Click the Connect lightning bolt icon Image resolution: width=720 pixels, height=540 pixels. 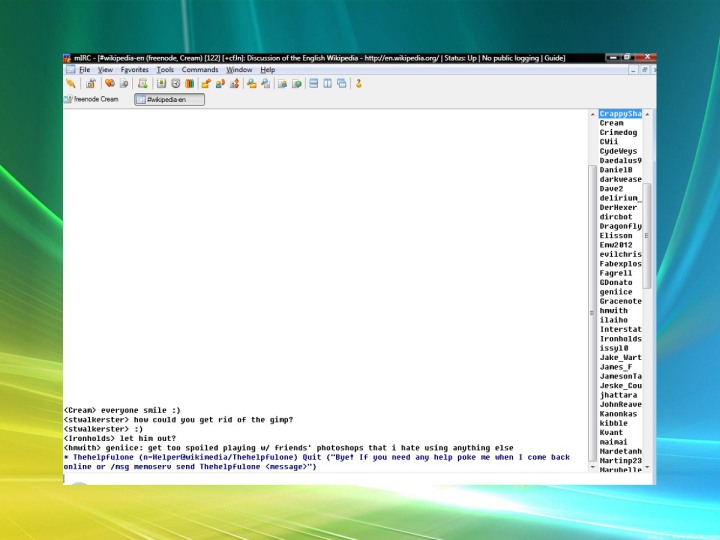click(71, 84)
